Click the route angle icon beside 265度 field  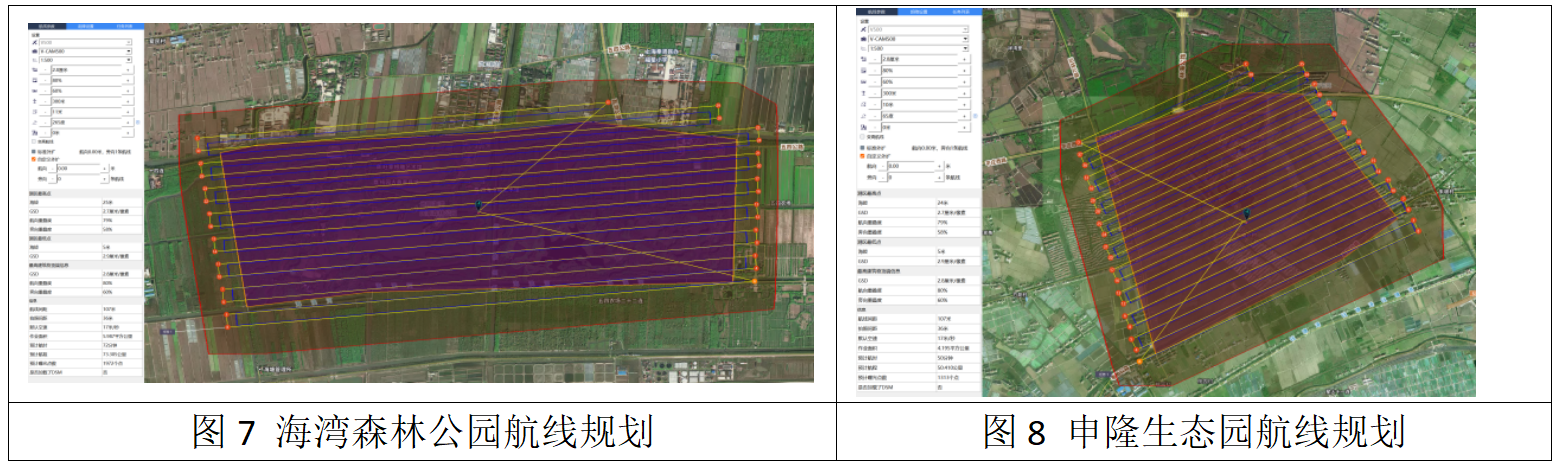tap(35, 122)
